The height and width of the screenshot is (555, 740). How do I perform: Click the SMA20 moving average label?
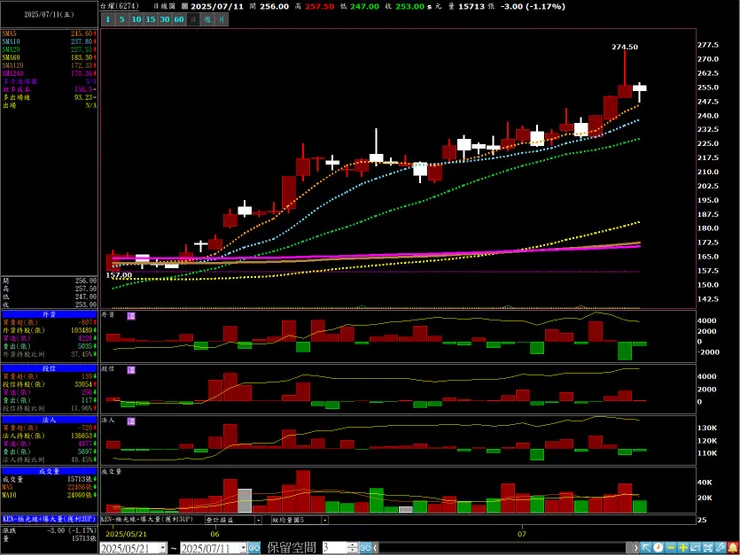(10, 49)
